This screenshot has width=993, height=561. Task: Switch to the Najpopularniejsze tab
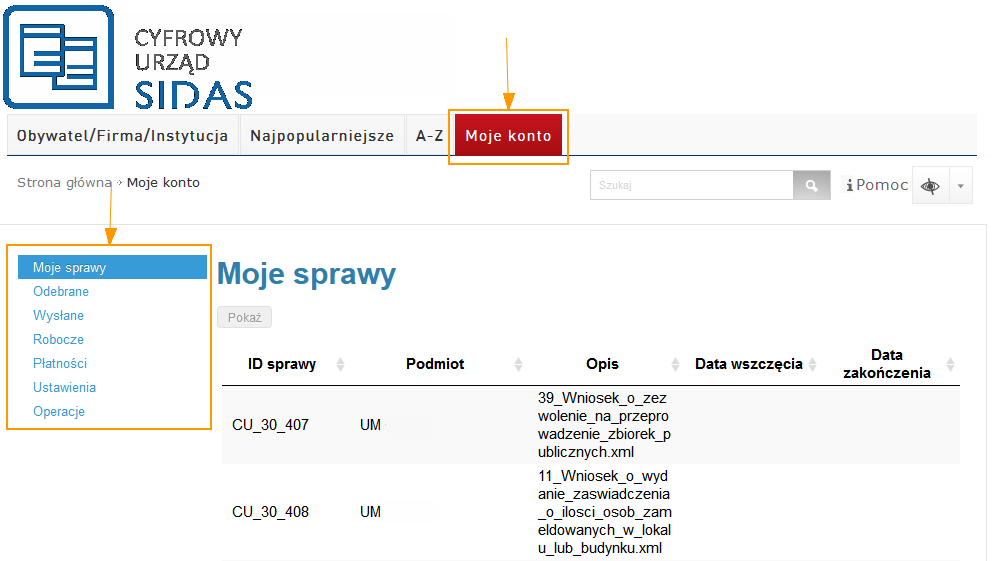pos(322,136)
